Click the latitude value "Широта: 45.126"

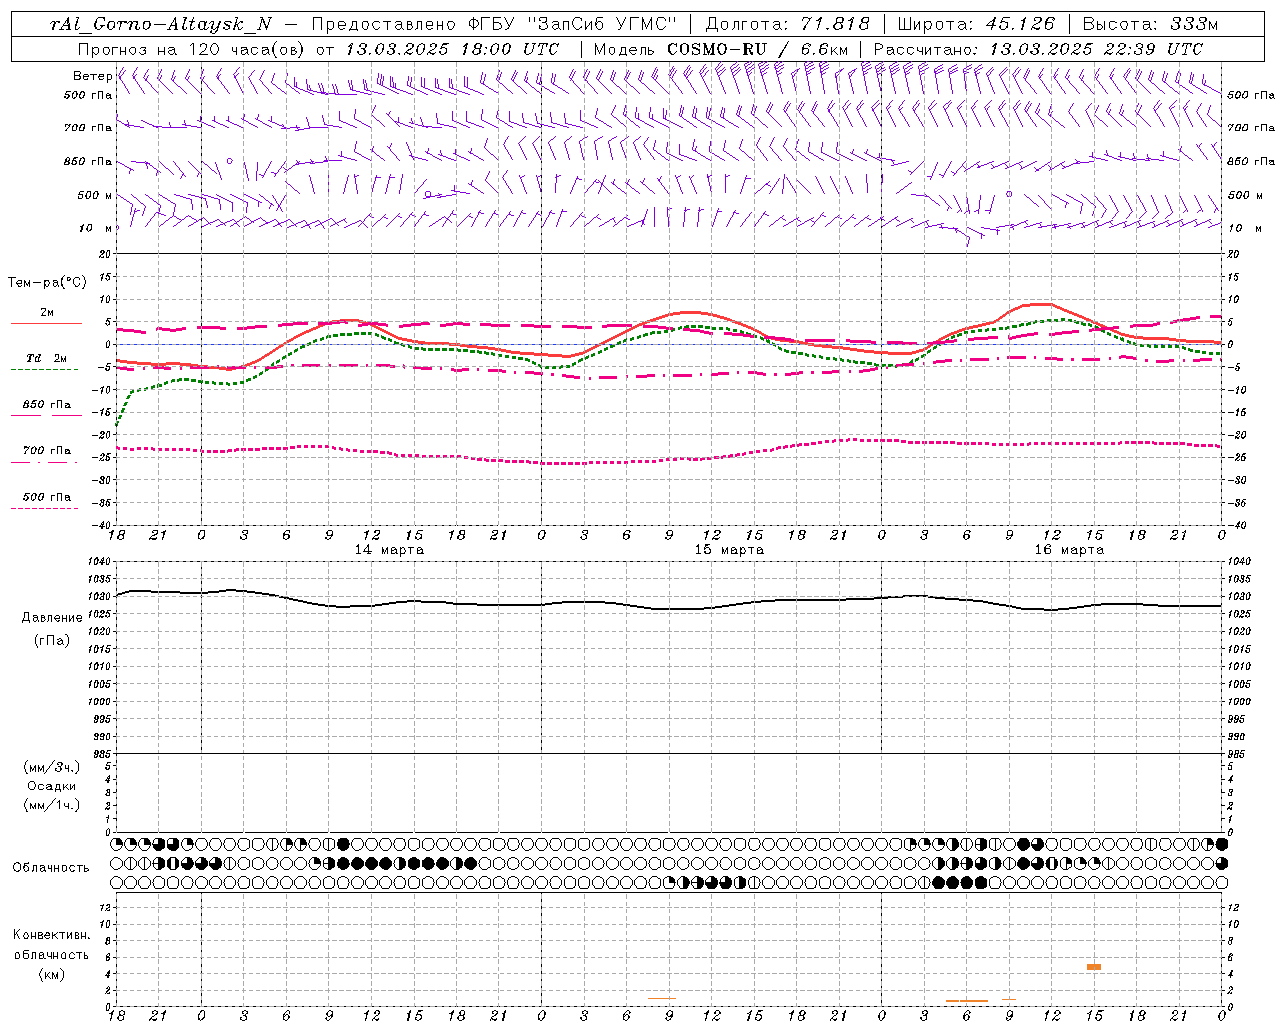pos(976,24)
